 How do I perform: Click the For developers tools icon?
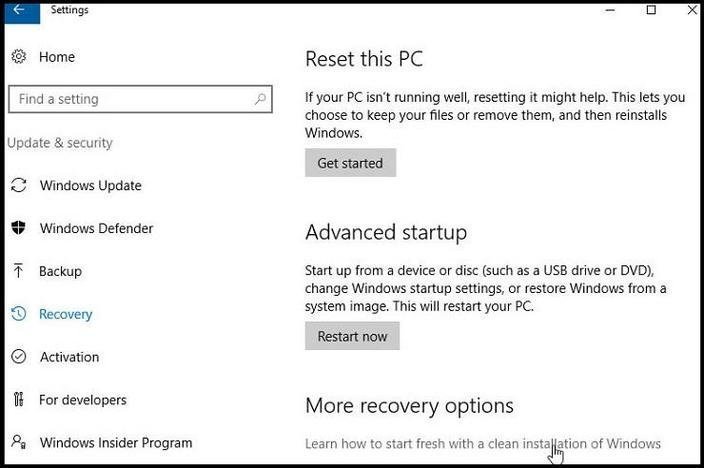(x=18, y=400)
